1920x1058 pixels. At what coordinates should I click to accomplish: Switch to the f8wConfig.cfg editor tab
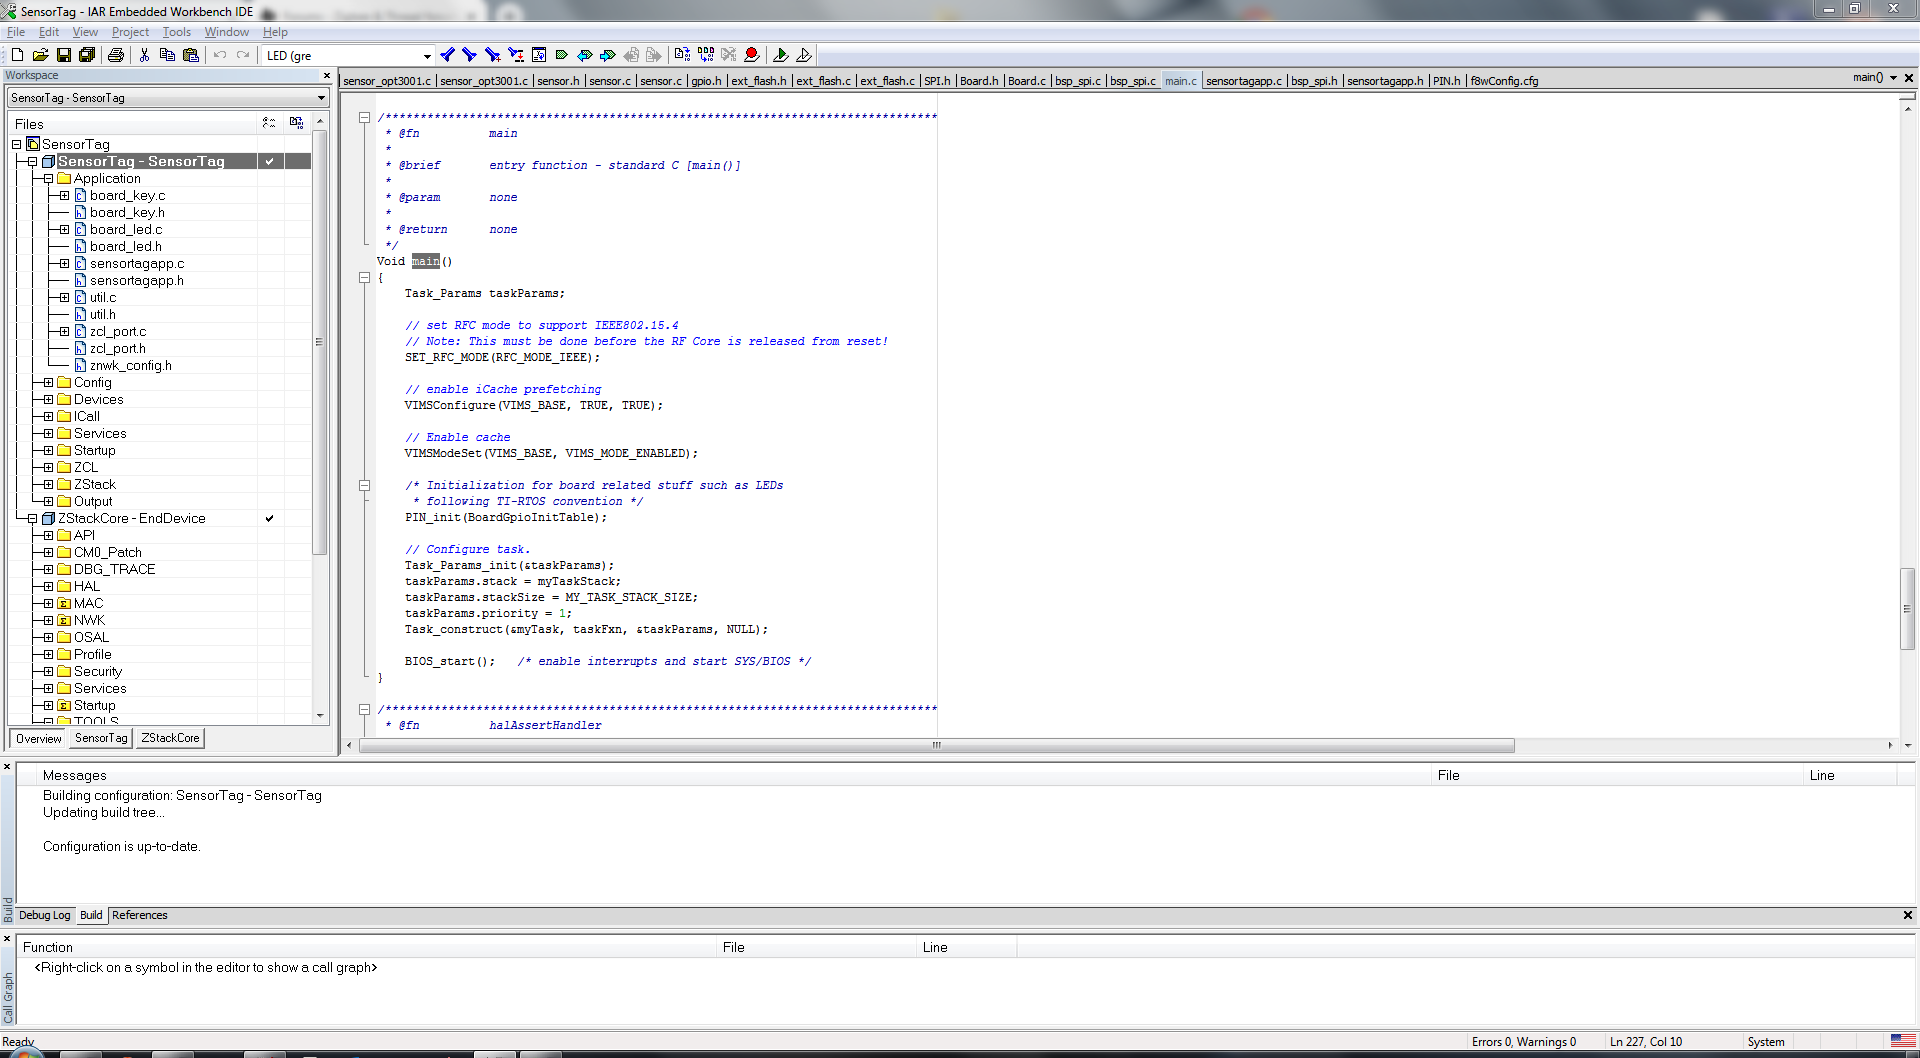1504,81
